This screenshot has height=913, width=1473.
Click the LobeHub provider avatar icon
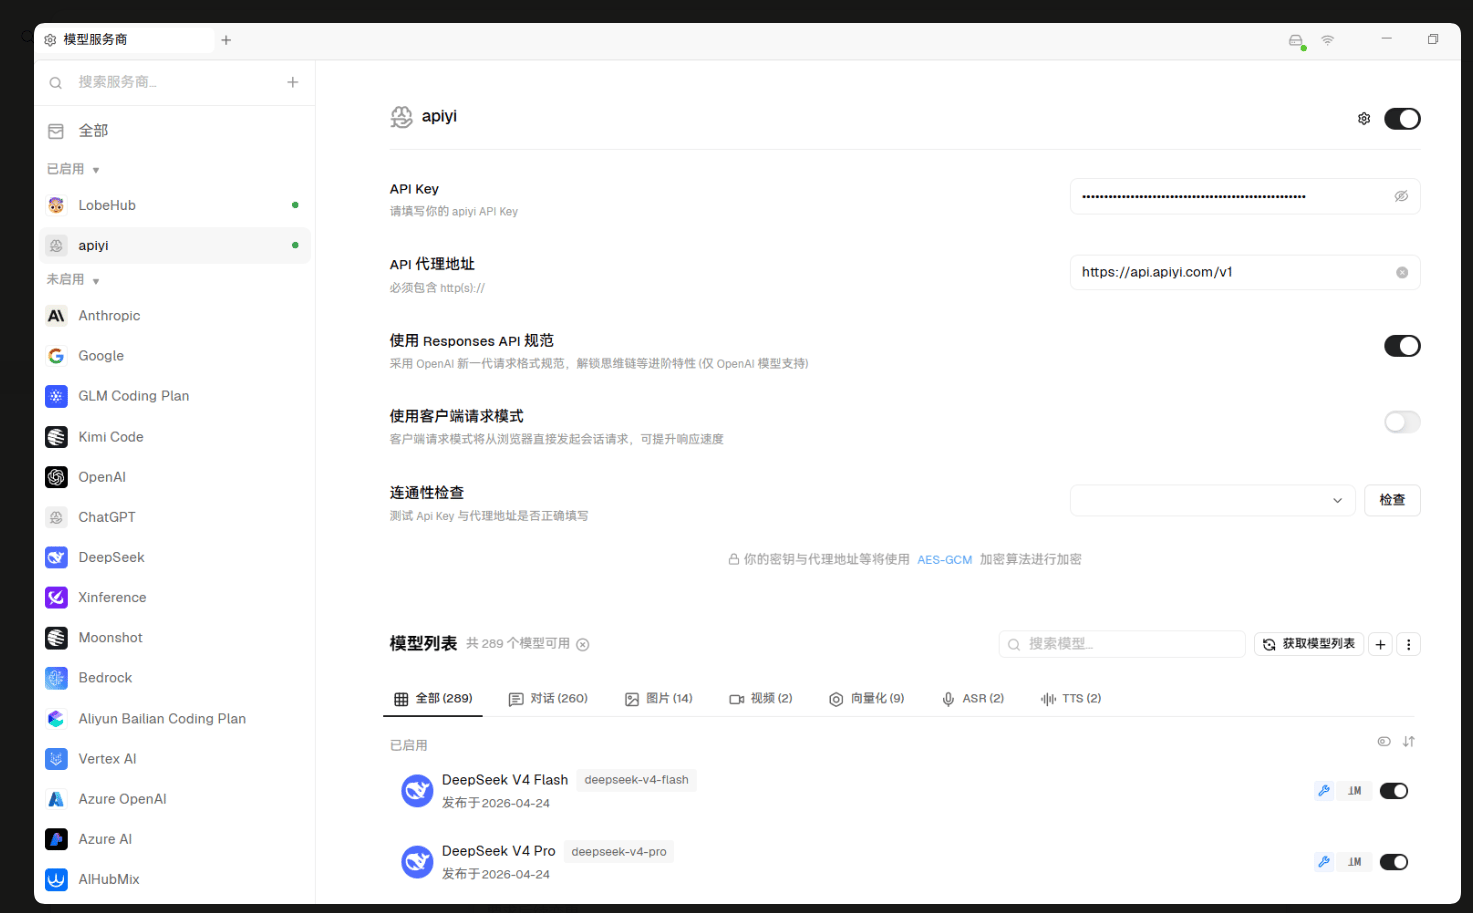coord(56,205)
